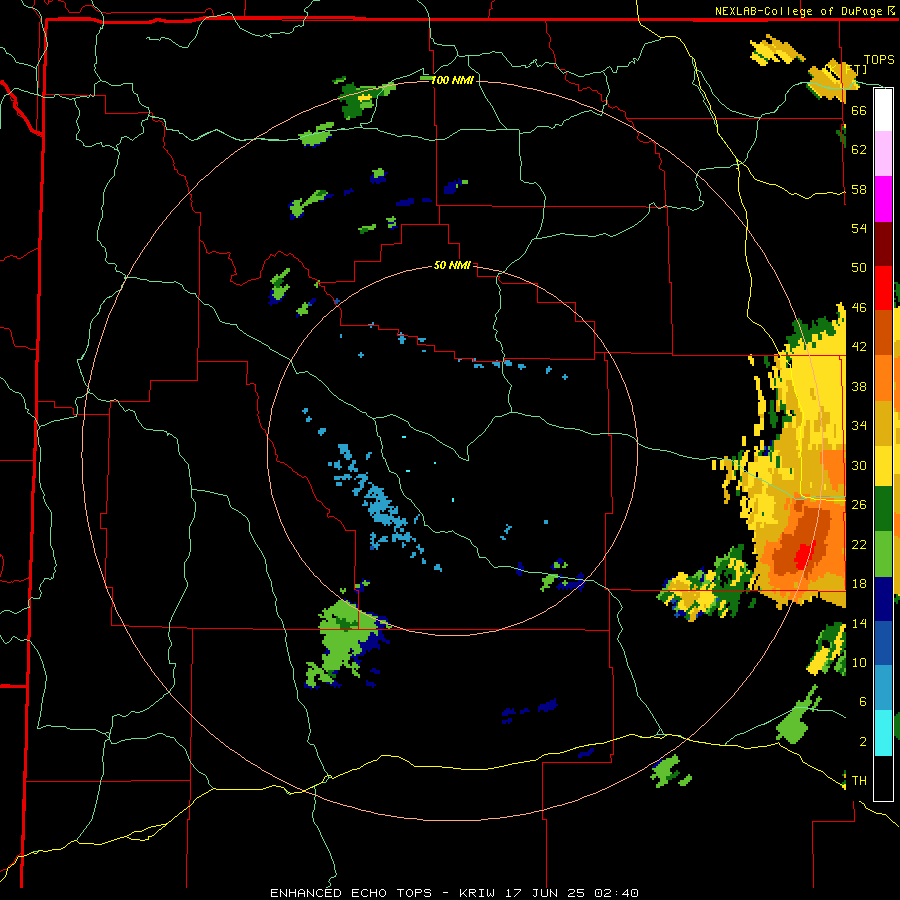Select the bright red legend swatch
900x900 pixels.
click(x=883, y=288)
